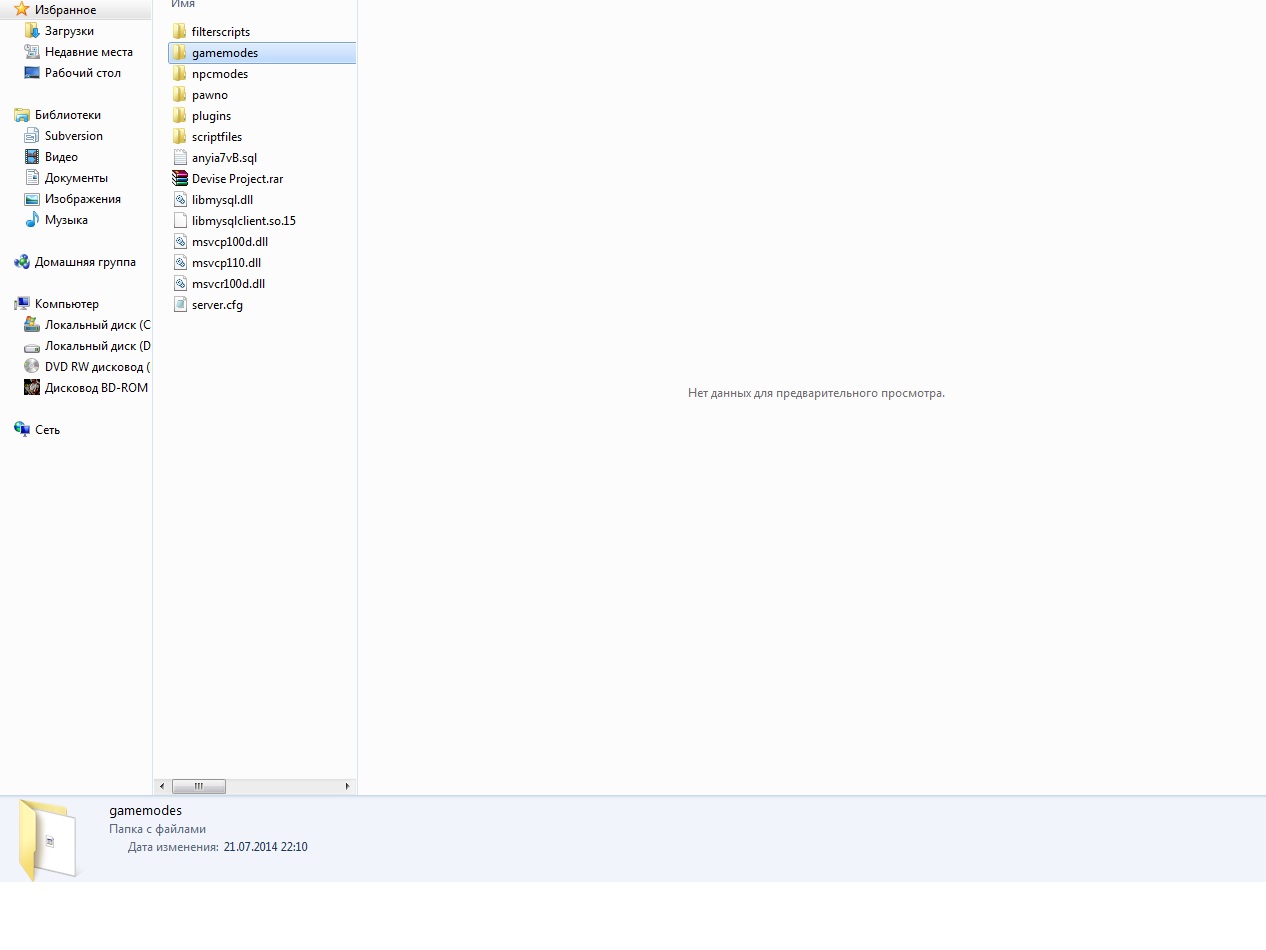
Task: Click the Music note icon
Action: tap(32, 219)
